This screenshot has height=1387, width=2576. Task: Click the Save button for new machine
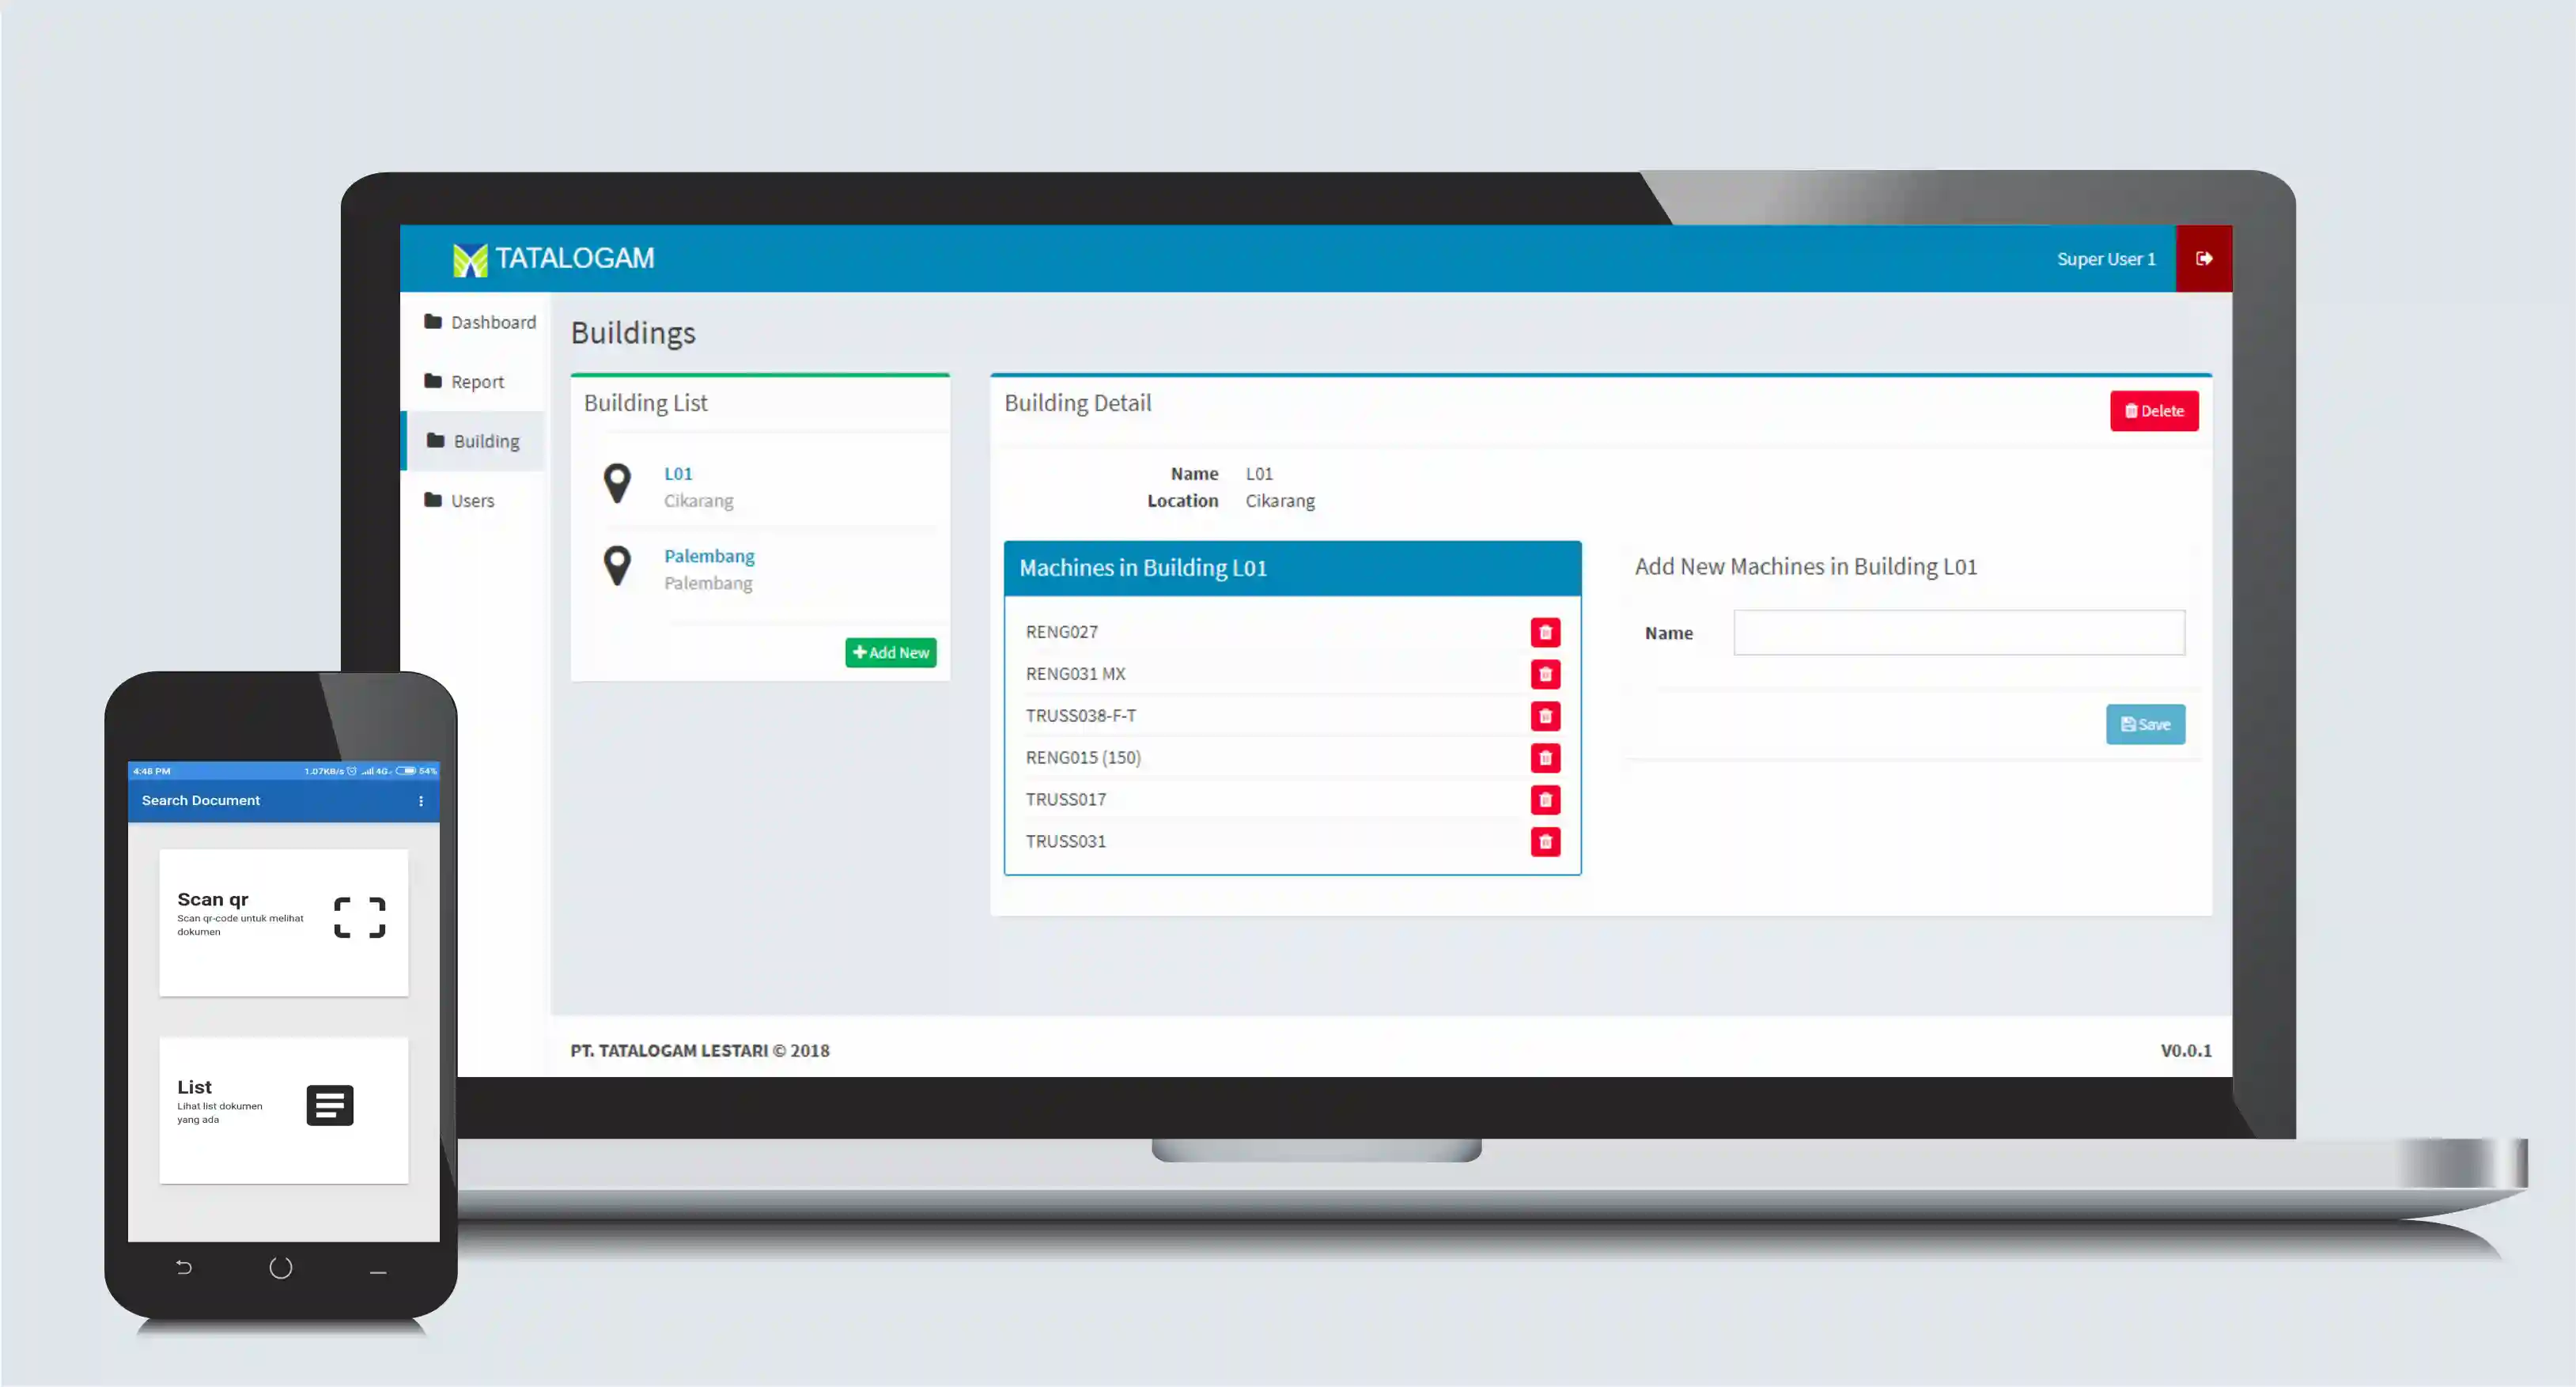[2146, 724]
